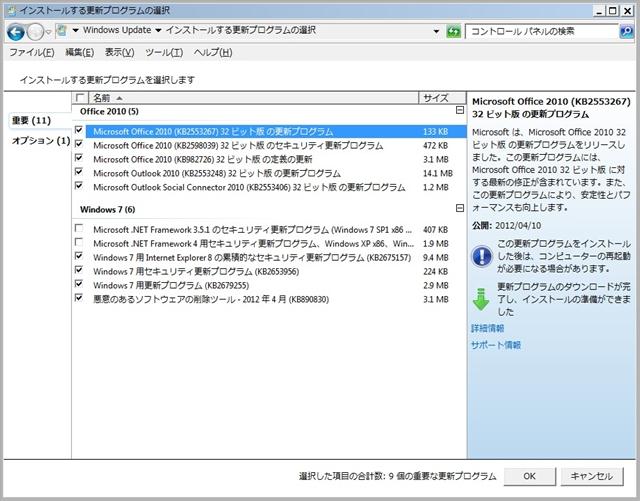640x501 pixels.
Task: Uncheck Outlook Social Connector KB2553406 update
Action: point(79,186)
